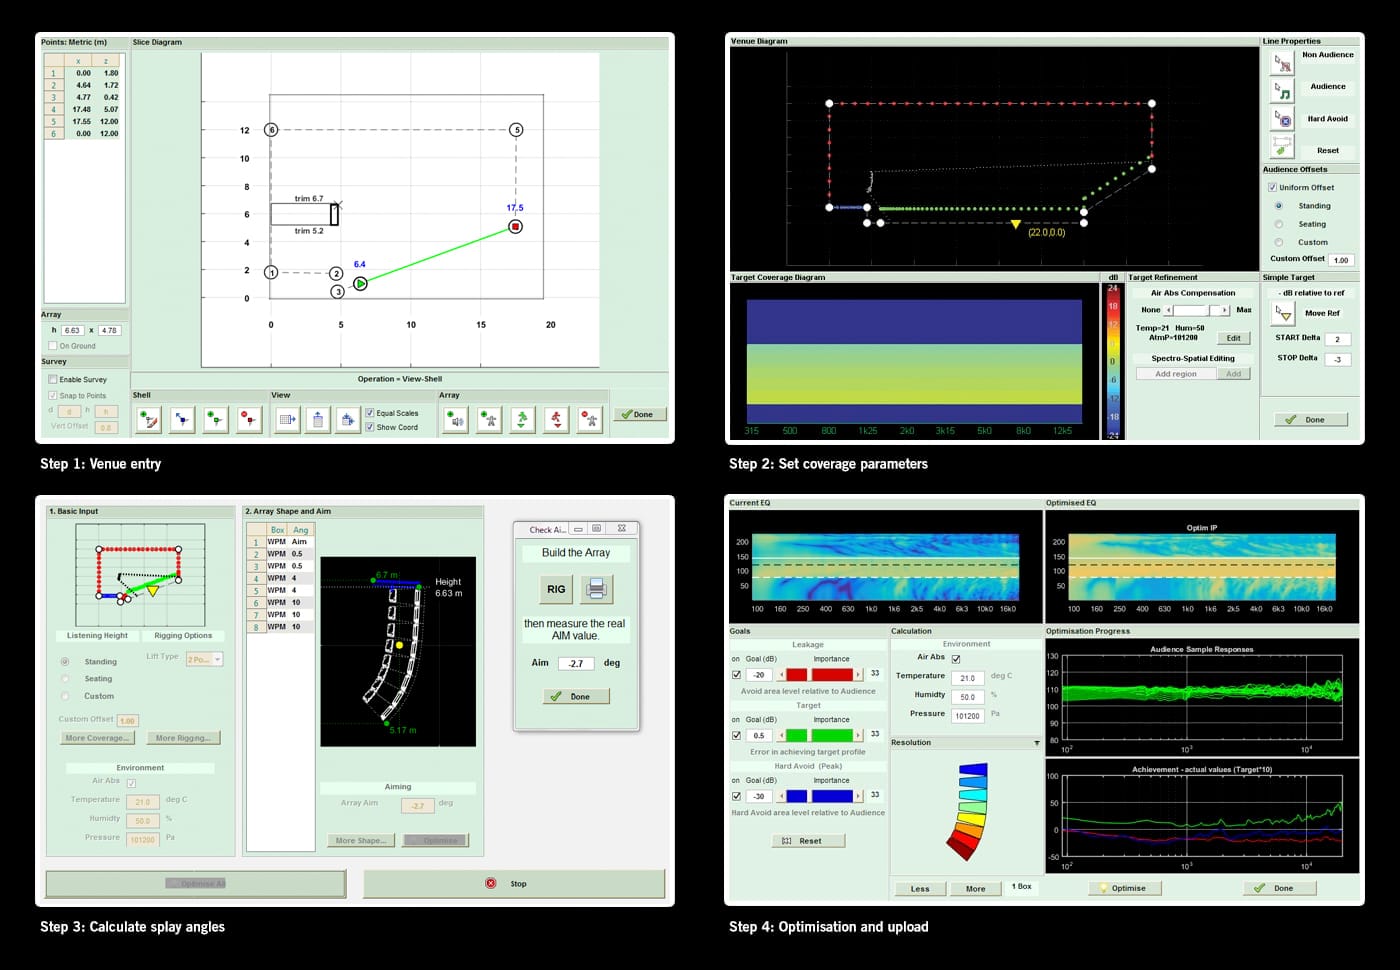Select the Seating radio button in Audience Offsets
Image resolution: width=1400 pixels, height=970 pixels.
click(x=1279, y=224)
